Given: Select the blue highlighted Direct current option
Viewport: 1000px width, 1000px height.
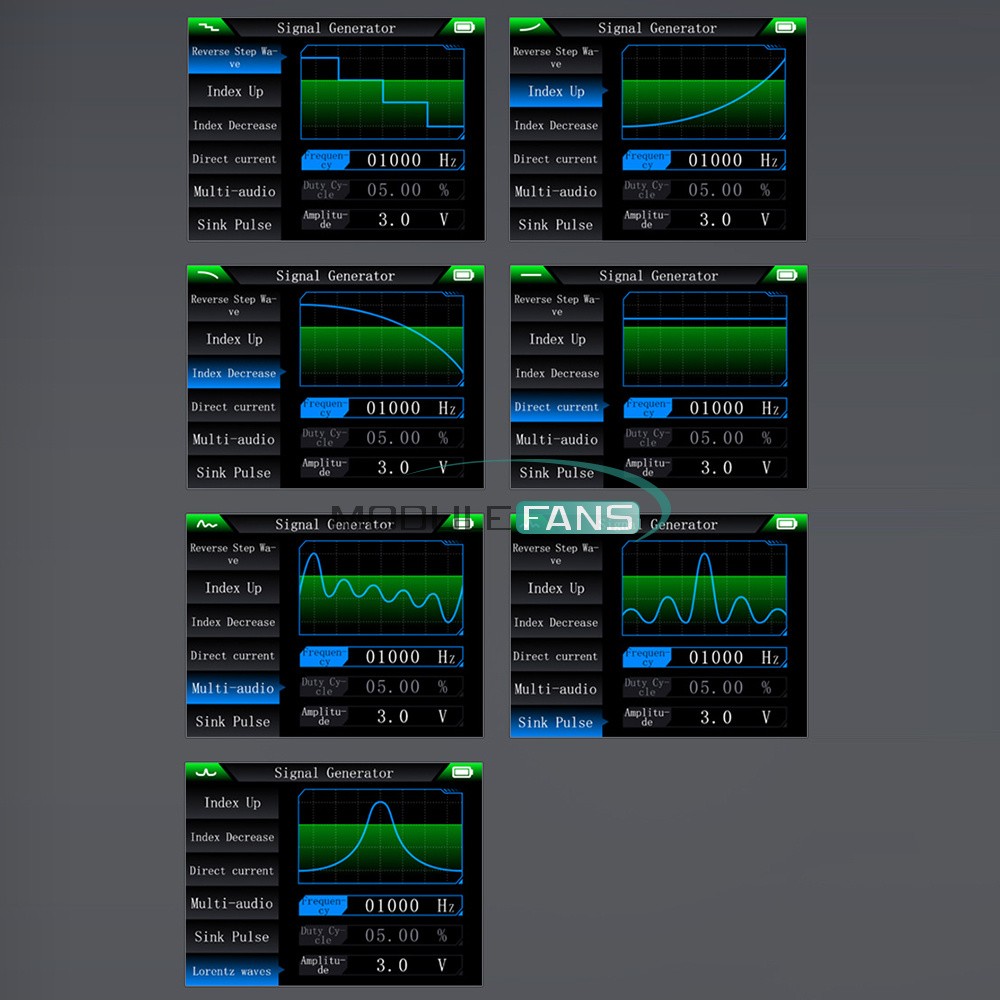Looking at the screenshot, I should click(556, 407).
